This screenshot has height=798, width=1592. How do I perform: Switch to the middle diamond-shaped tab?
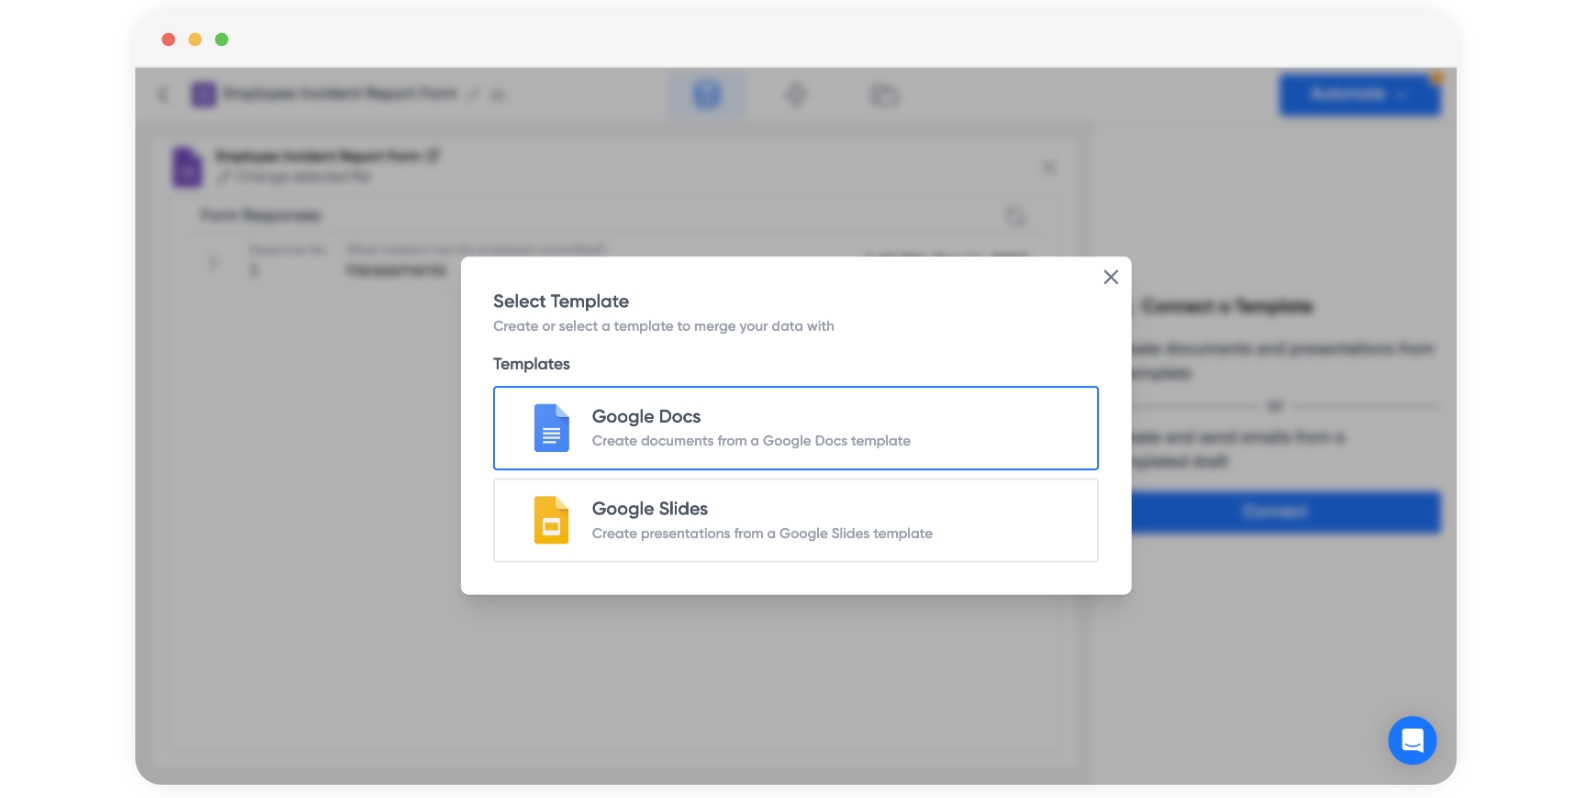coord(796,95)
